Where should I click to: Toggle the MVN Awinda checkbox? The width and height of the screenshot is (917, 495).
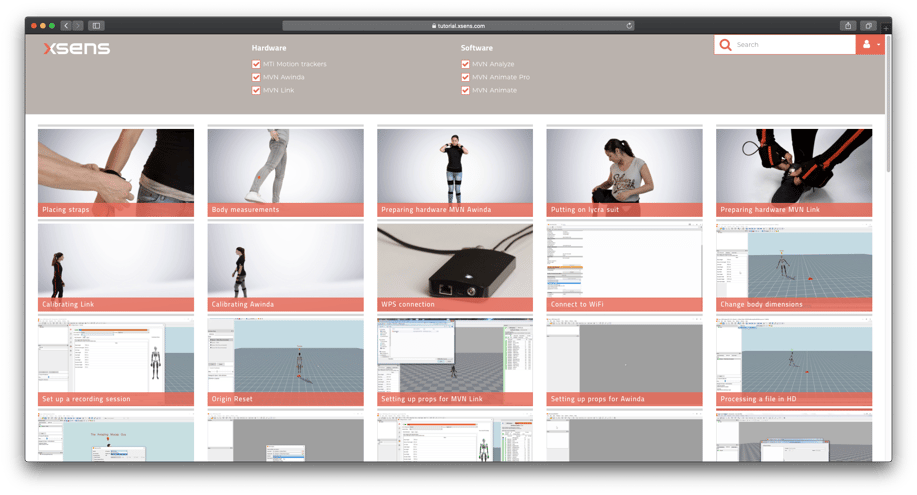pos(257,77)
